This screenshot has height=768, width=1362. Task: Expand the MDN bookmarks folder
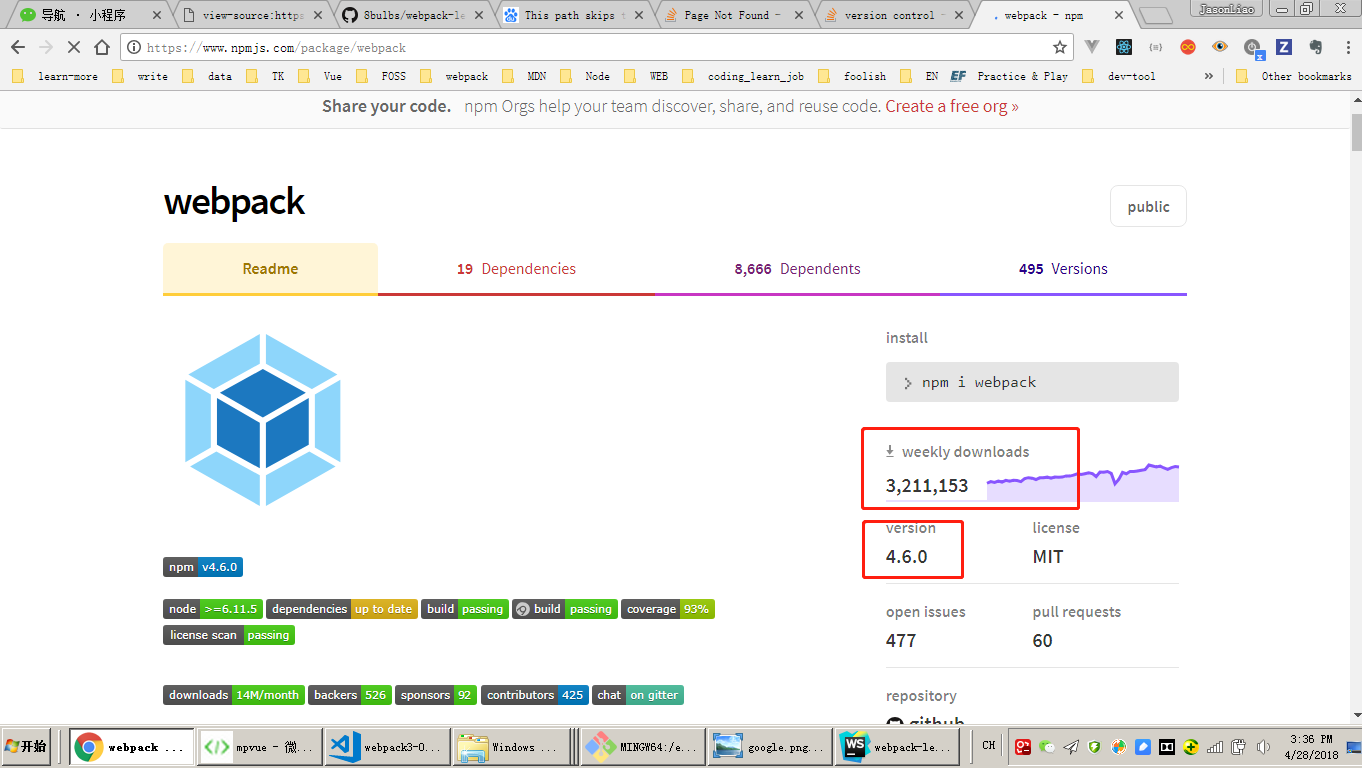[x=526, y=76]
